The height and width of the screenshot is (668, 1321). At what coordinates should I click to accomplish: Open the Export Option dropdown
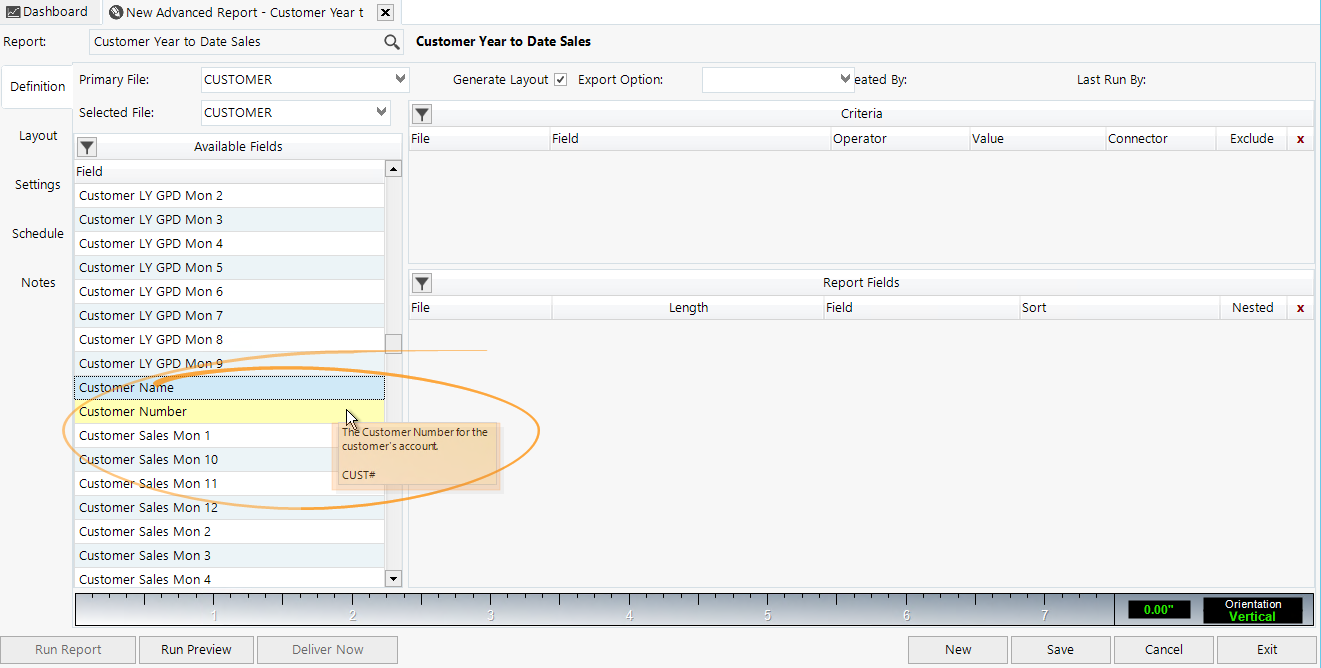843,79
